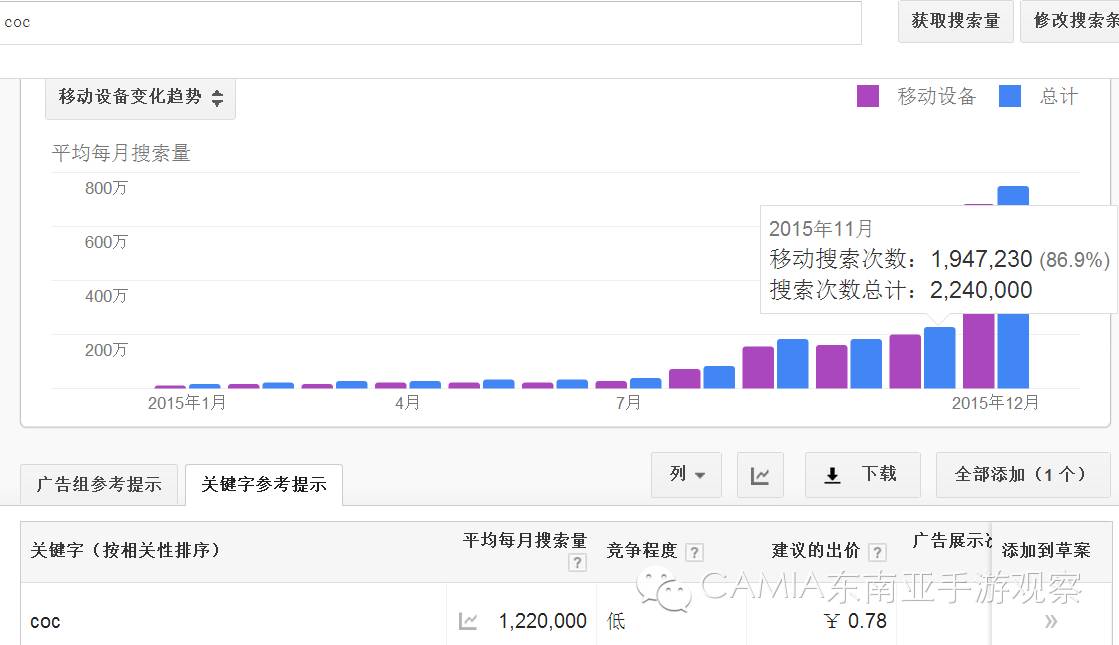Click the blue 总计 legend swatch
This screenshot has height=645, width=1119.
point(1010,96)
